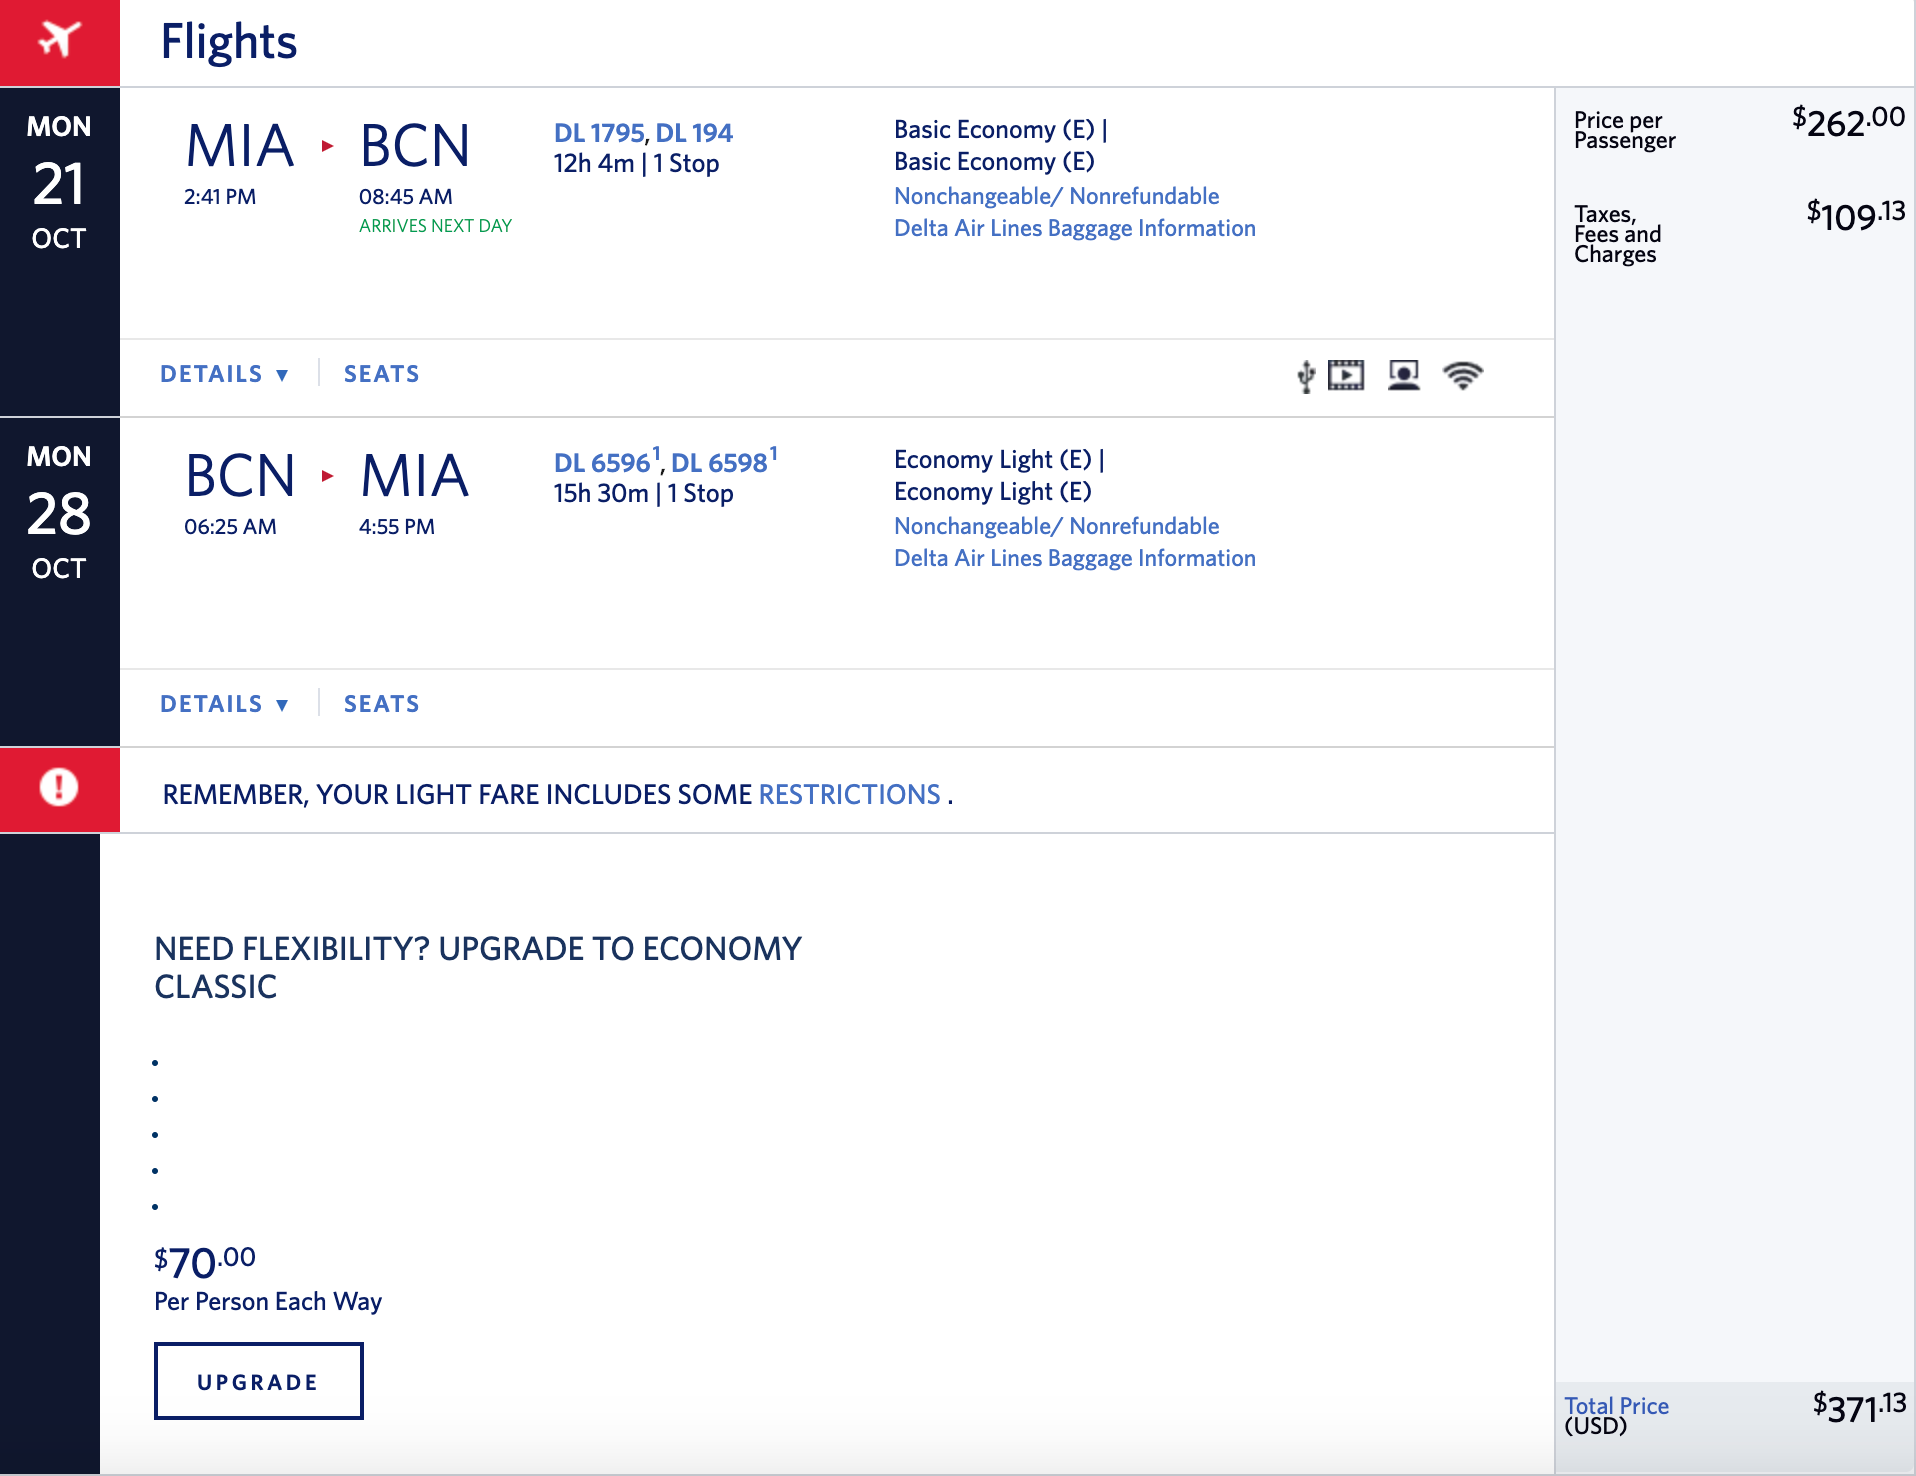The width and height of the screenshot is (1916, 1476).
Task: Open flight DL 1795 link
Action: pyautogui.click(x=599, y=133)
